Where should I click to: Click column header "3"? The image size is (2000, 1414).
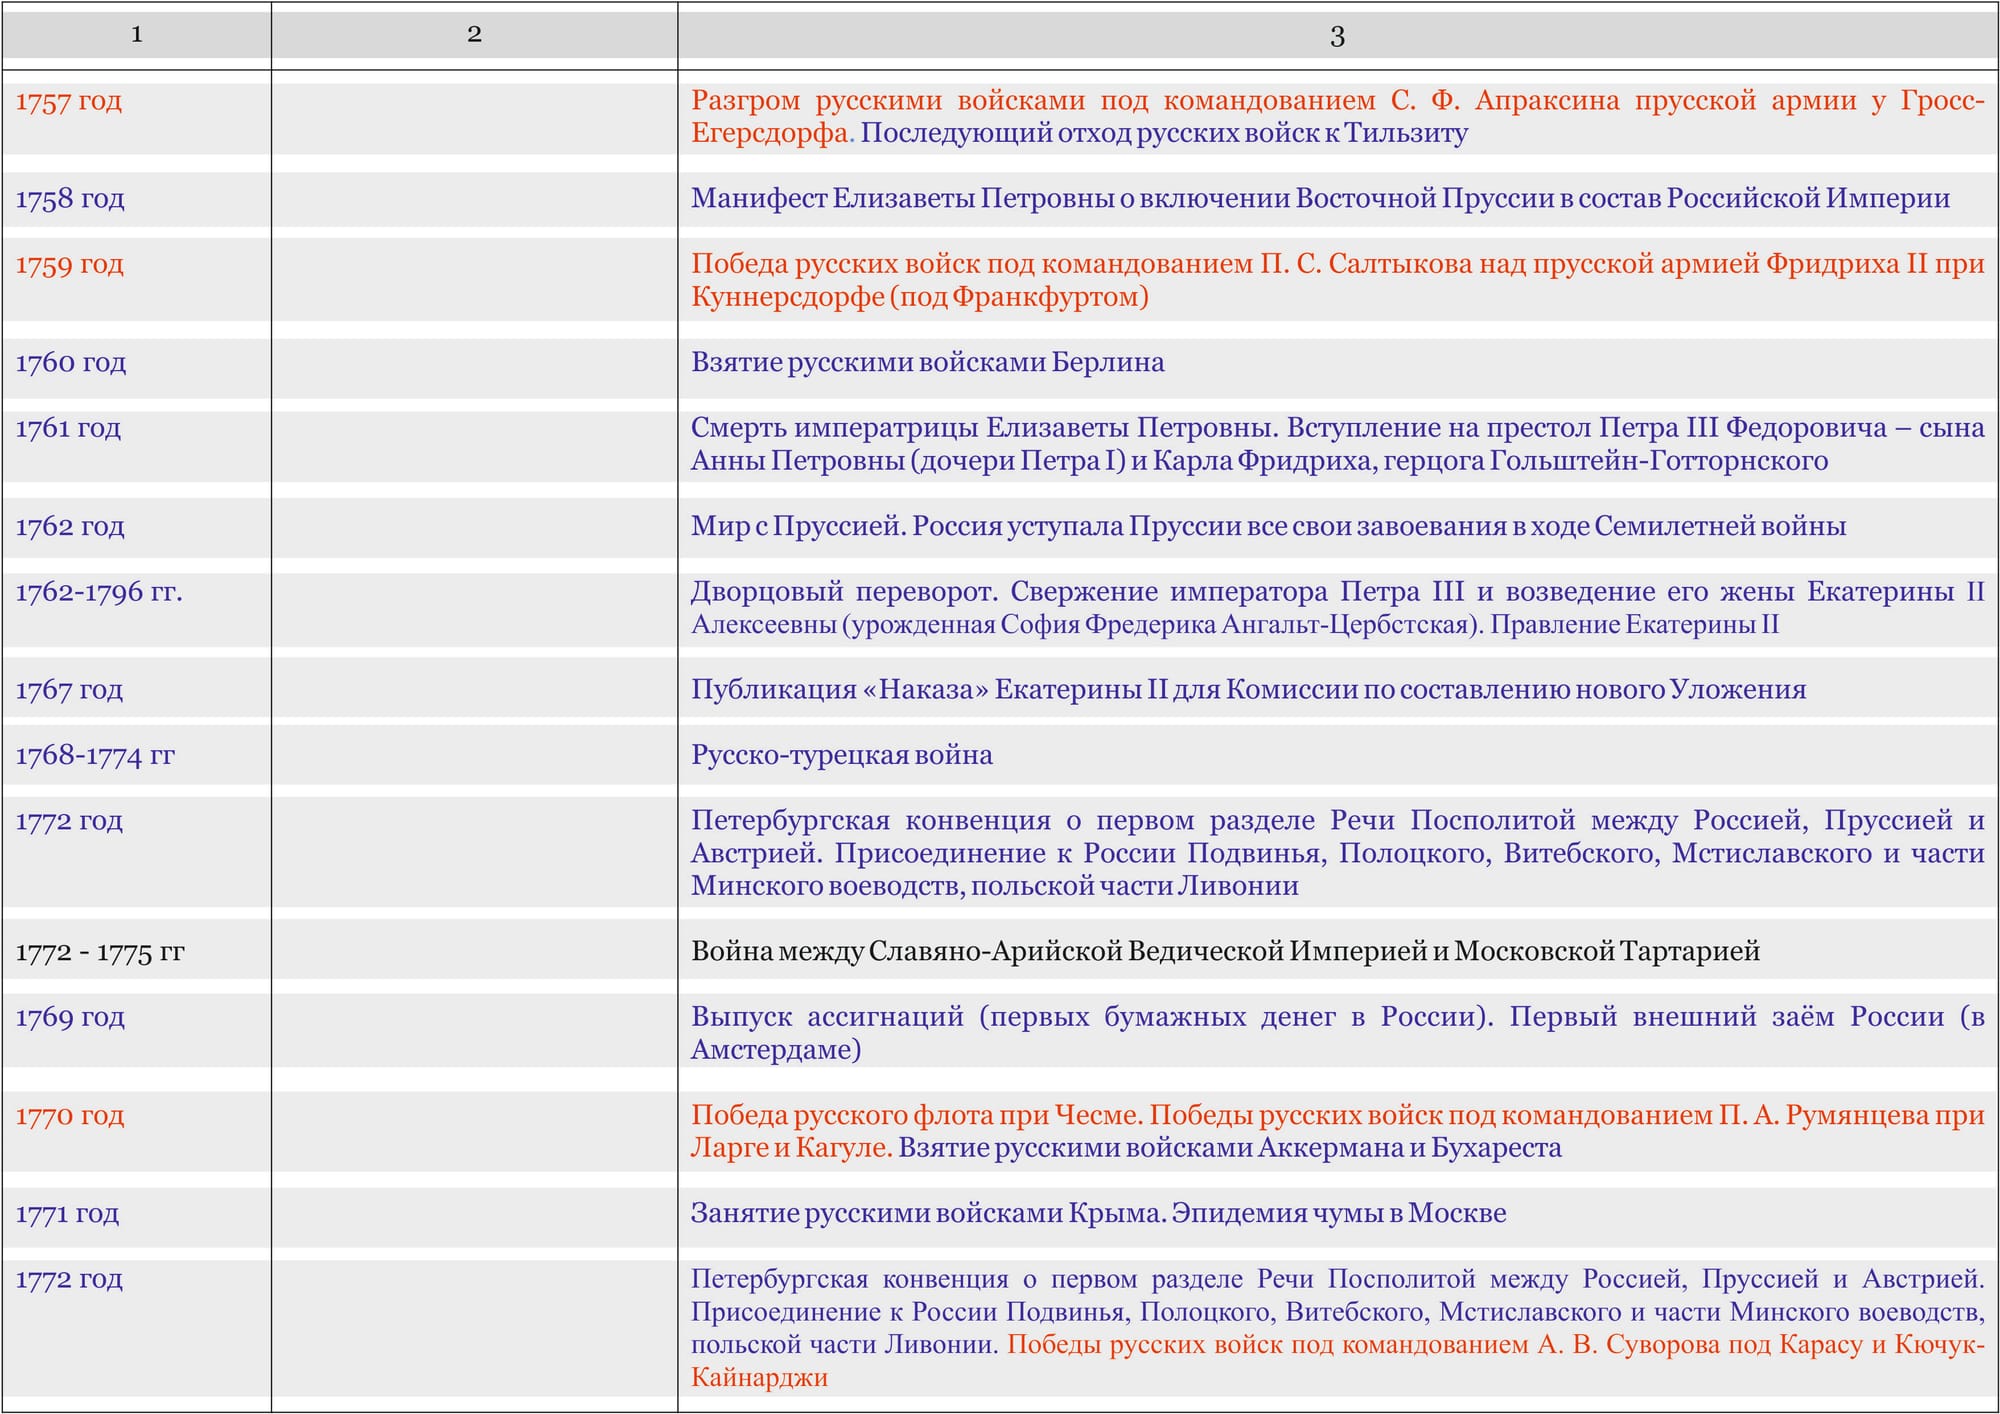[x=1338, y=36]
